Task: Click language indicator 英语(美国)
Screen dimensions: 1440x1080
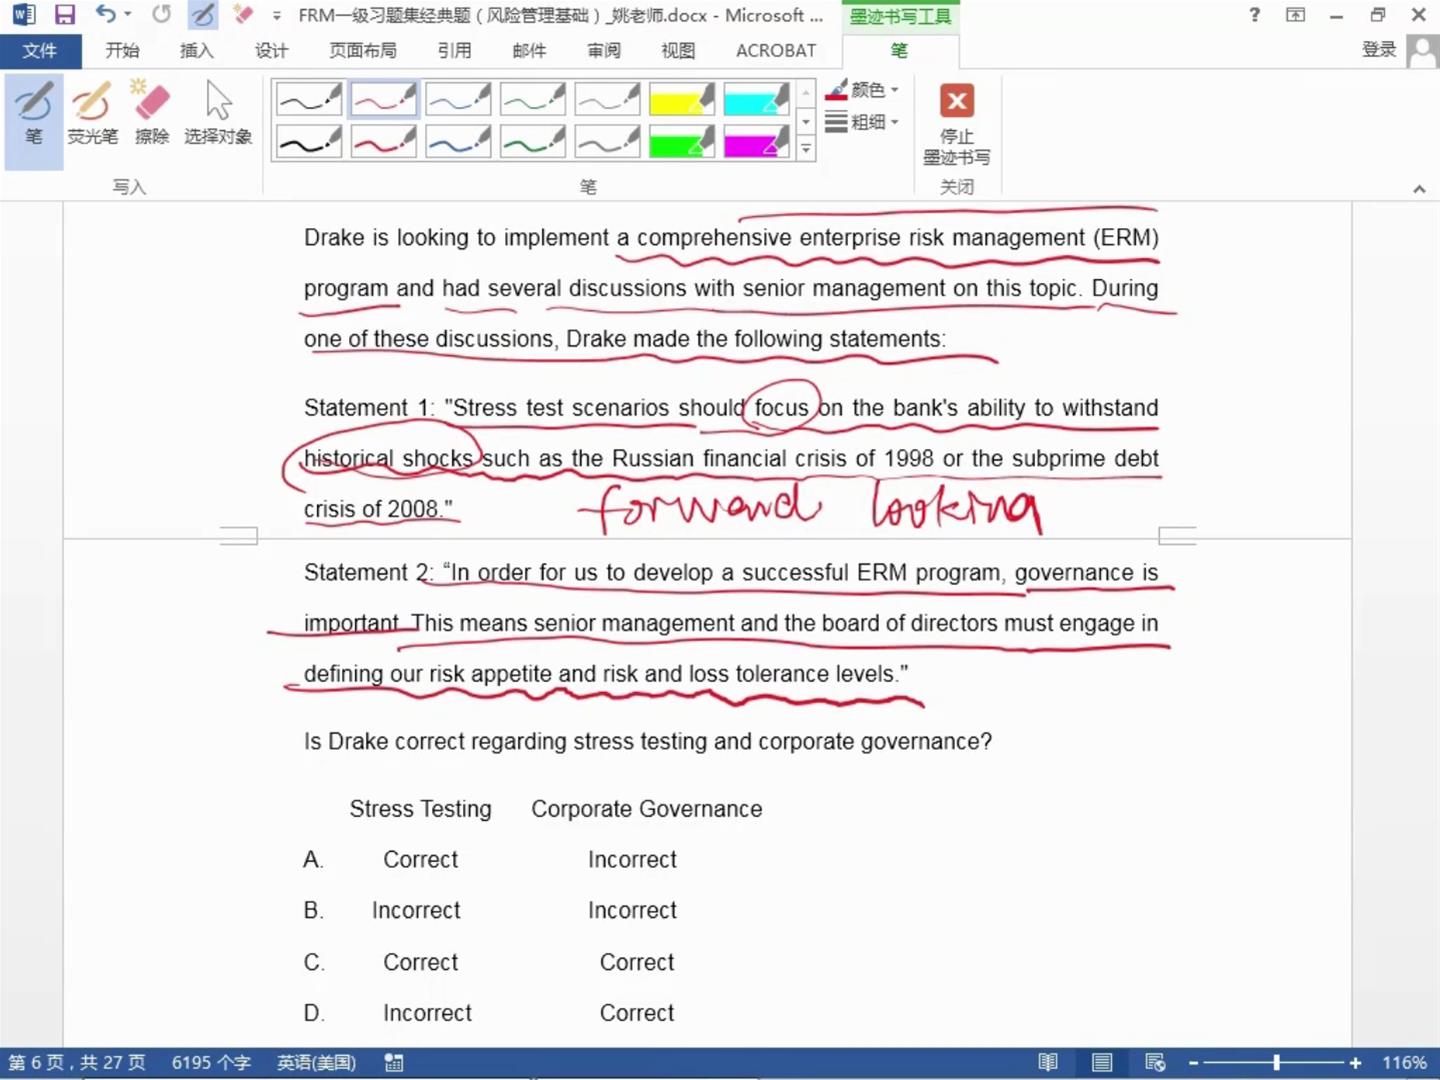Action: pyautogui.click(x=316, y=1063)
